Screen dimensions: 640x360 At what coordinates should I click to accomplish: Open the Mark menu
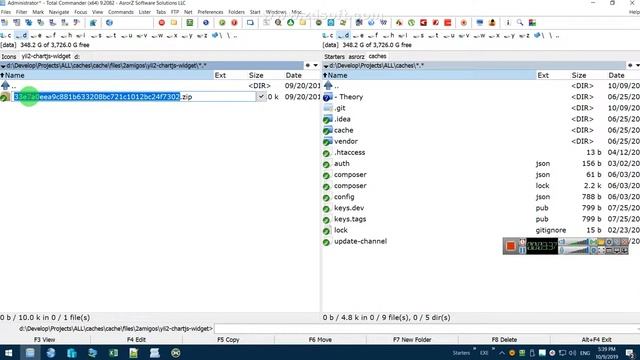point(38,12)
